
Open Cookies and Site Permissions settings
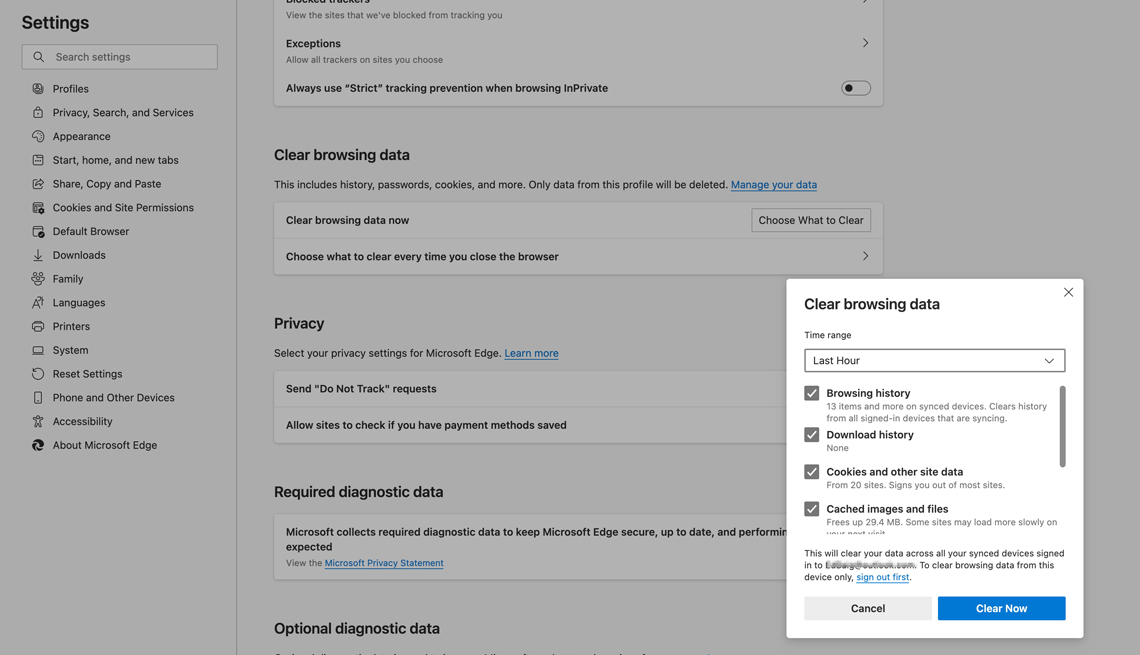[123, 207]
